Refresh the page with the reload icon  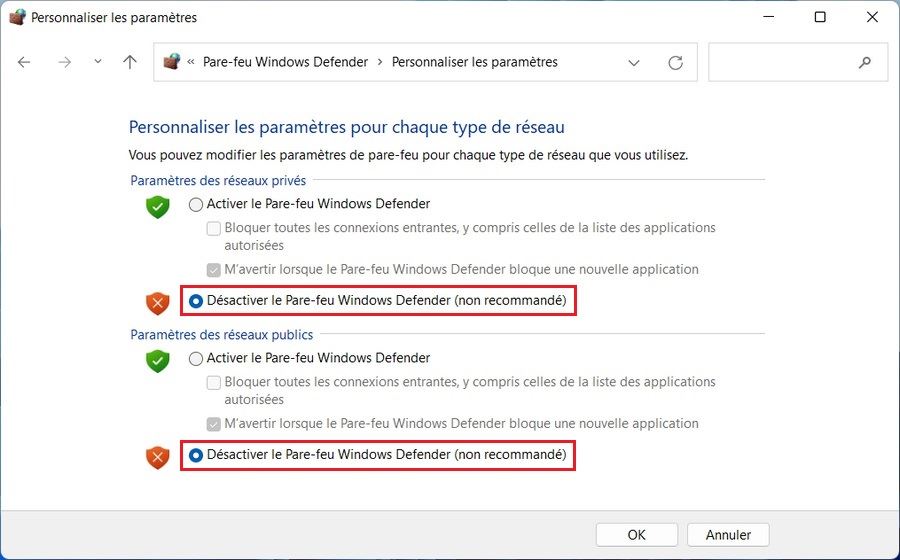pyautogui.click(x=676, y=63)
